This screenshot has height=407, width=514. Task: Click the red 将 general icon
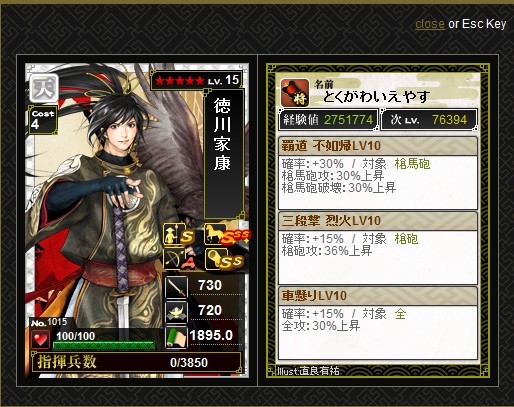coord(295,92)
